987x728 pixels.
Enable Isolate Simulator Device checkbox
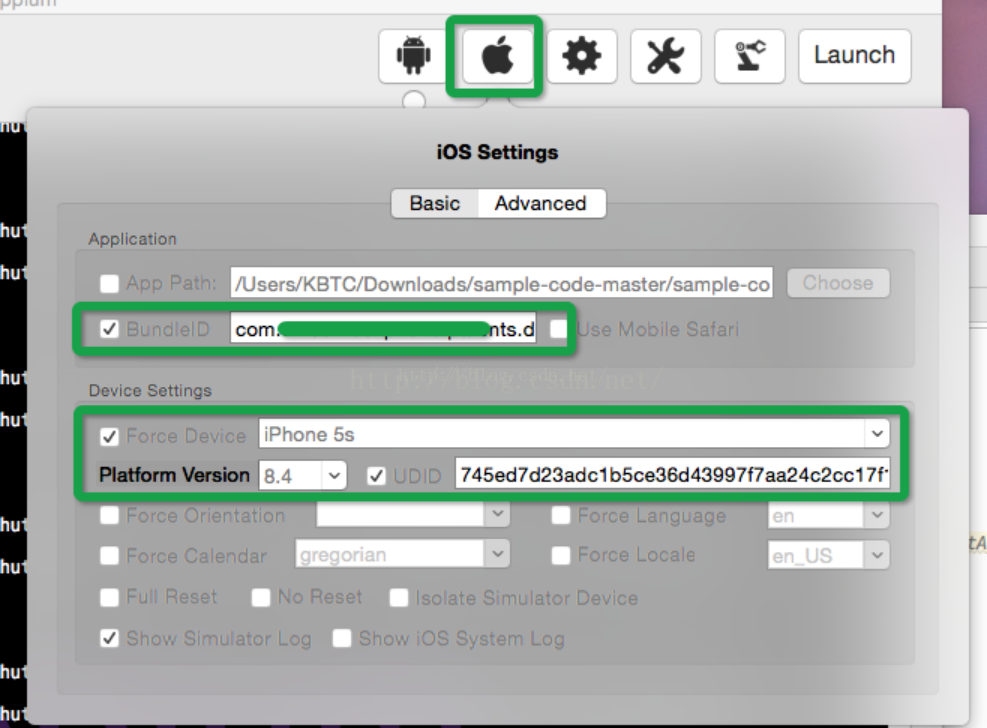[398, 598]
